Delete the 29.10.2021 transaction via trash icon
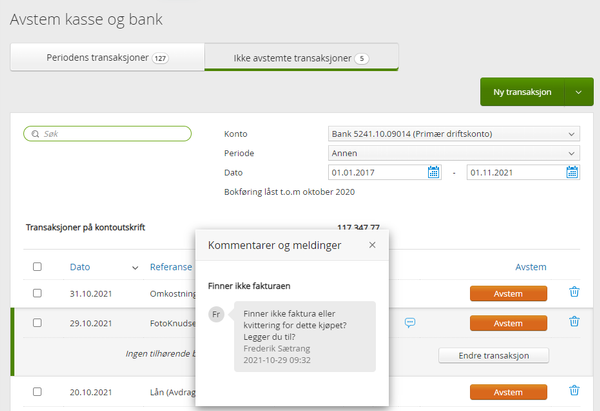 [x=574, y=322]
